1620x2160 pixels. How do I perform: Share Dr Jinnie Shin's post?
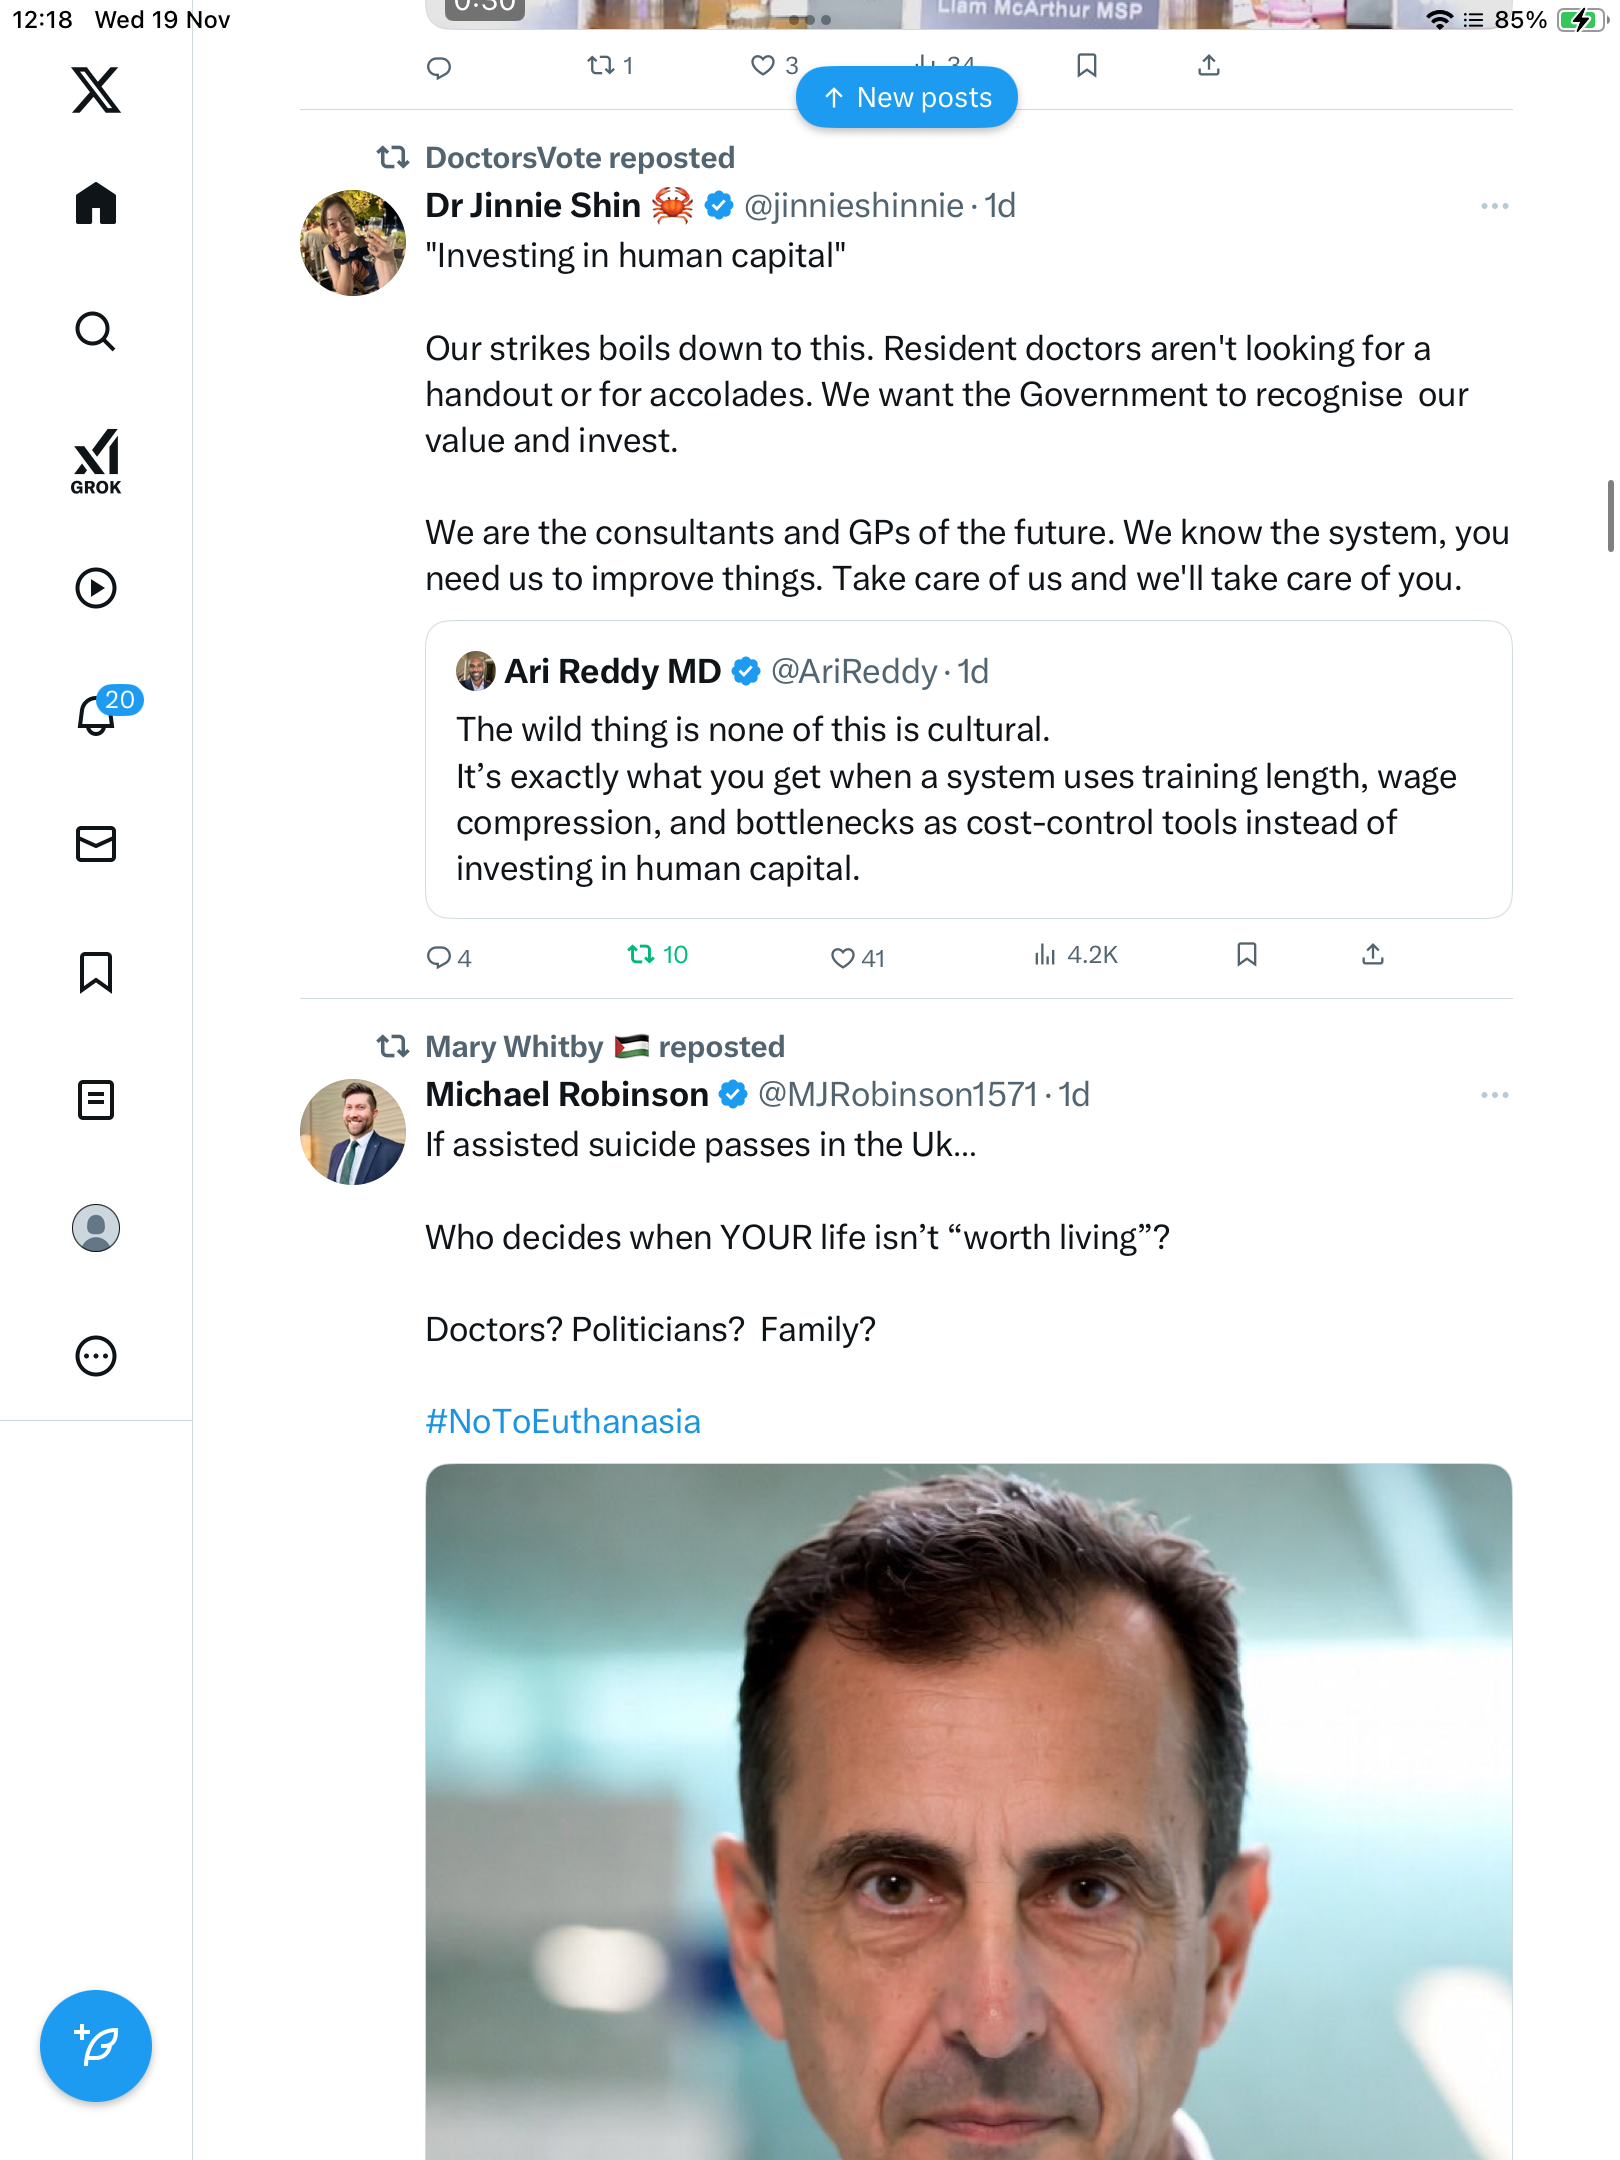click(x=1373, y=955)
